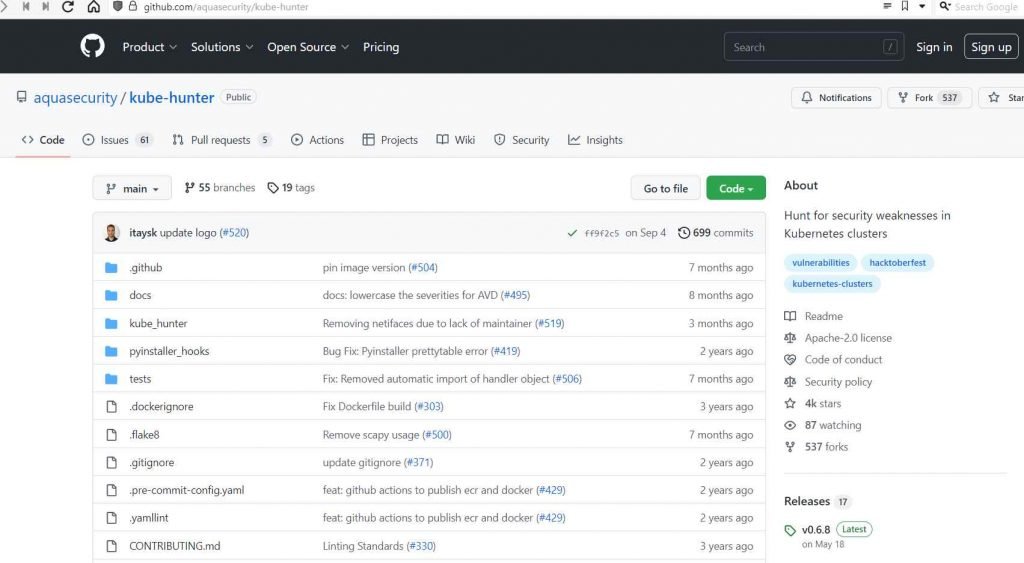The image size is (1024, 563).
Task: Open the Insights tab
Action: click(595, 140)
